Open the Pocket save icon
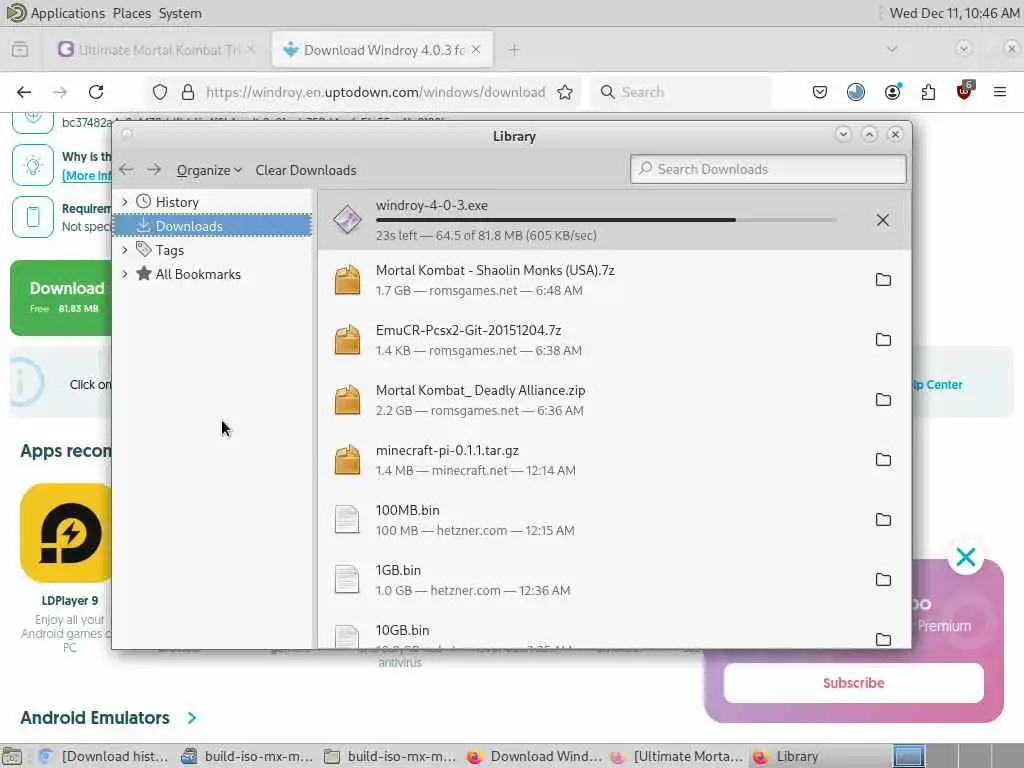Image resolution: width=1024 pixels, height=768 pixels. click(820, 92)
